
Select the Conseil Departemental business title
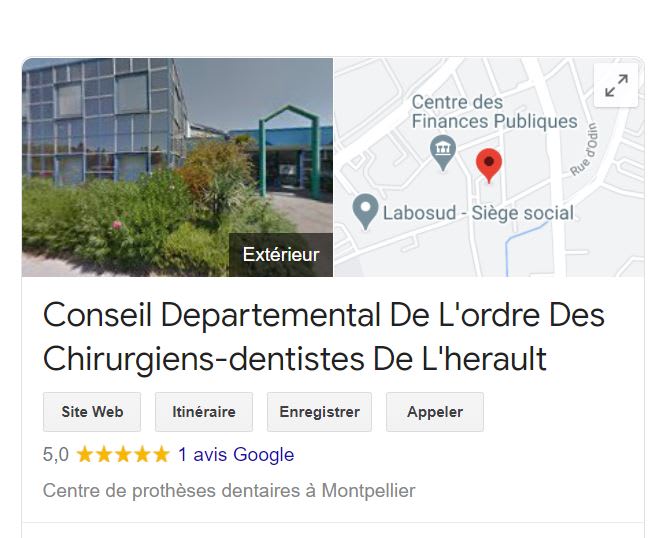[323, 337]
